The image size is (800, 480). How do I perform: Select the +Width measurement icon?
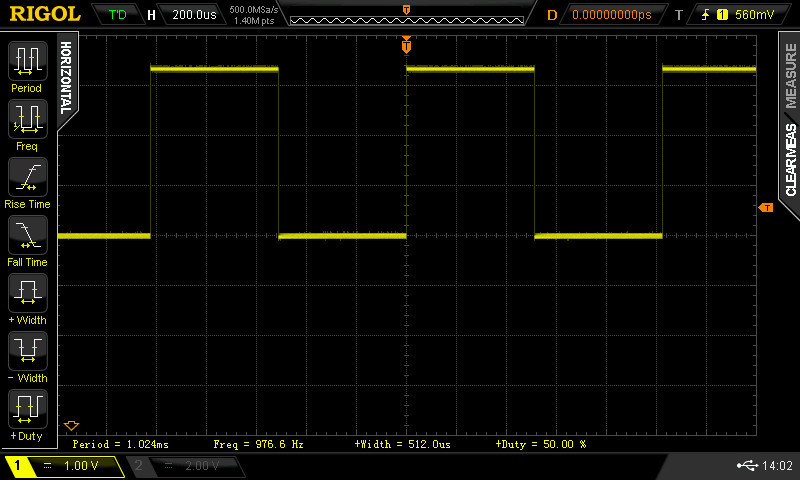click(x=27, y=293)
